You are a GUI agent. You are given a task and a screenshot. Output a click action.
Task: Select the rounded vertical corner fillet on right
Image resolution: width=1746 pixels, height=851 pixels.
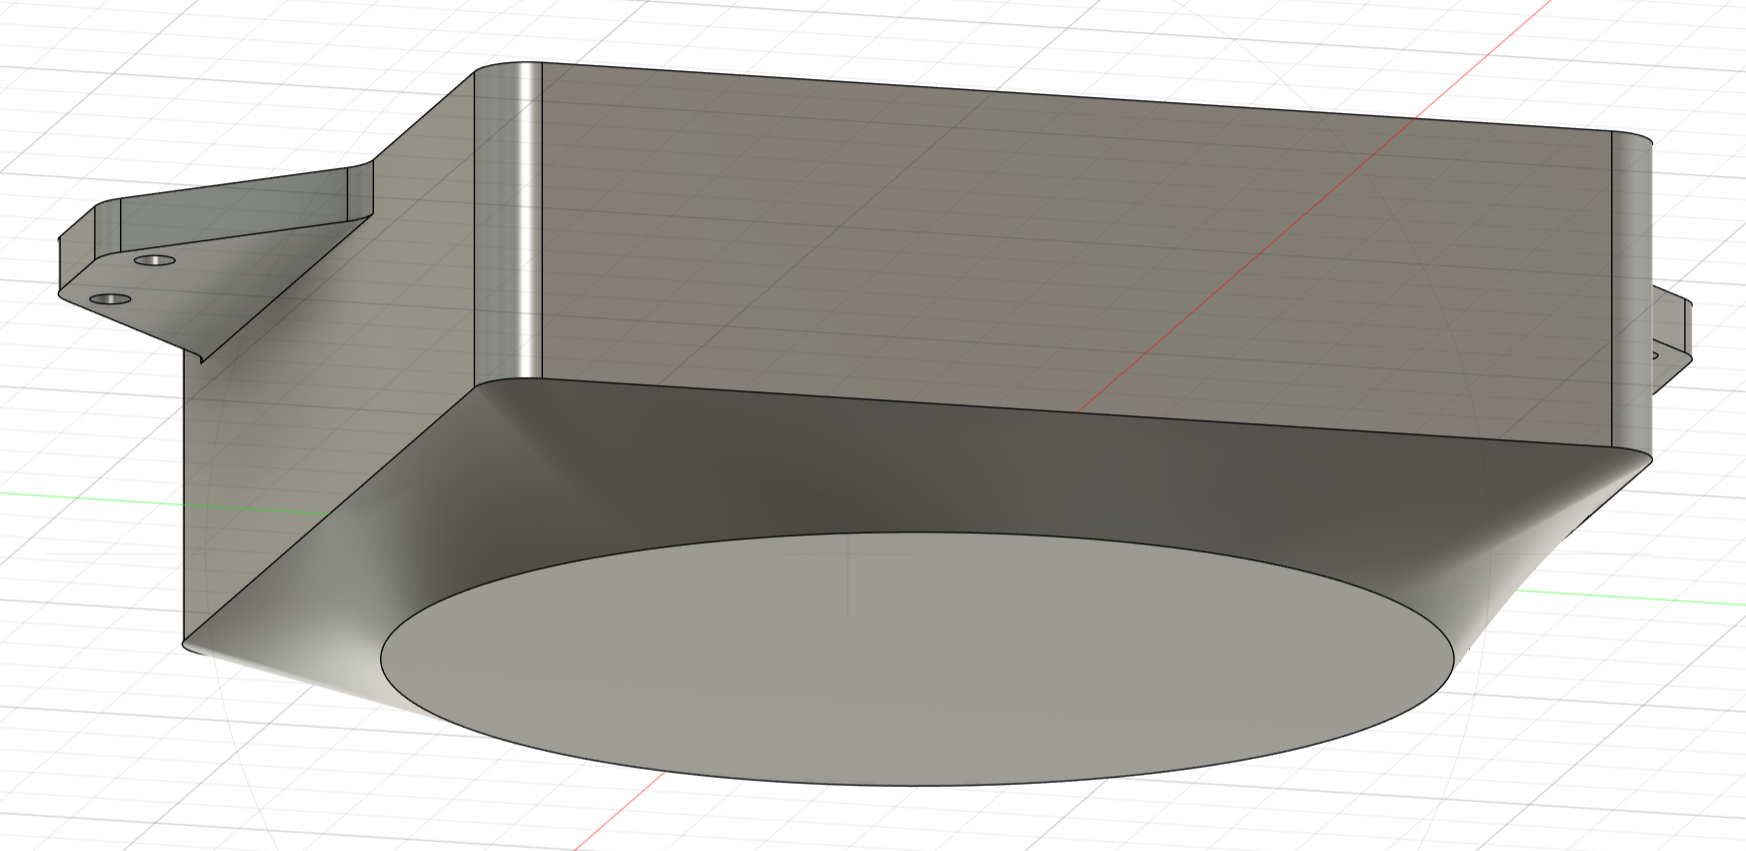(1631, 300)
